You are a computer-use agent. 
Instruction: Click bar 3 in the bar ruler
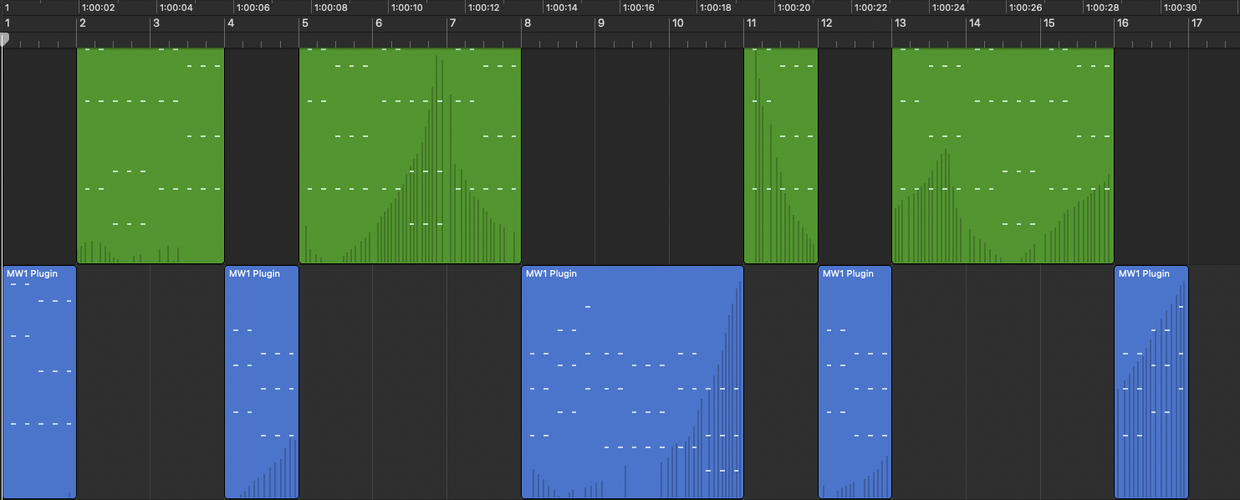click(157, 23)
